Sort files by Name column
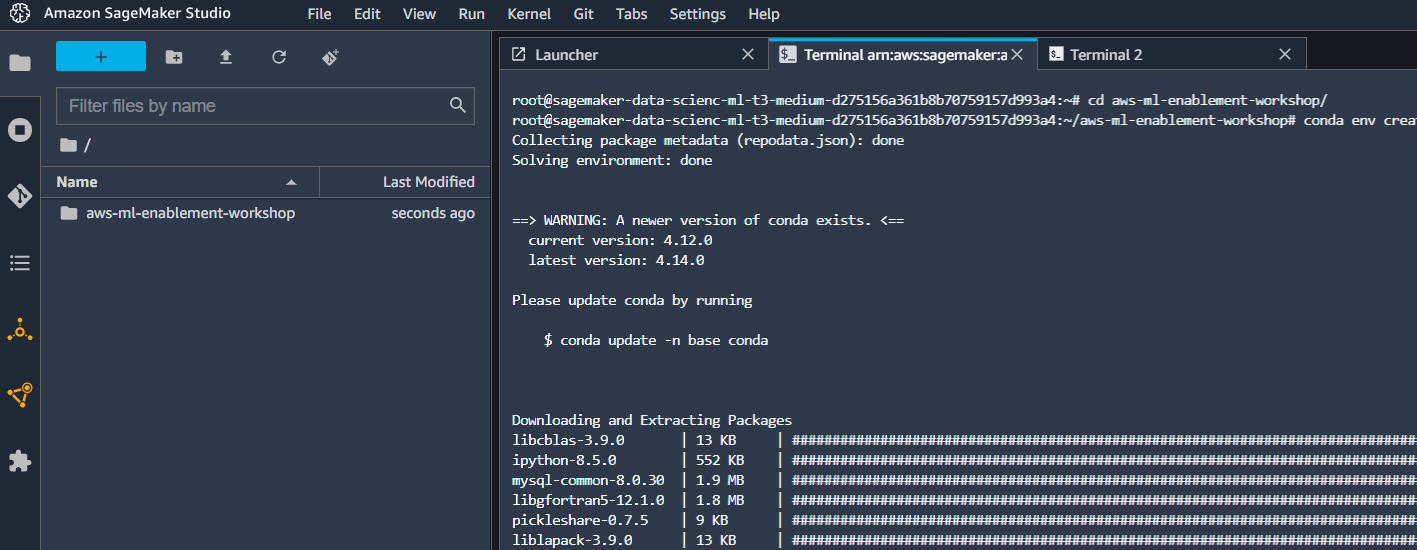This screenshot has width=1417, height=550. click(x=180, y=182)
